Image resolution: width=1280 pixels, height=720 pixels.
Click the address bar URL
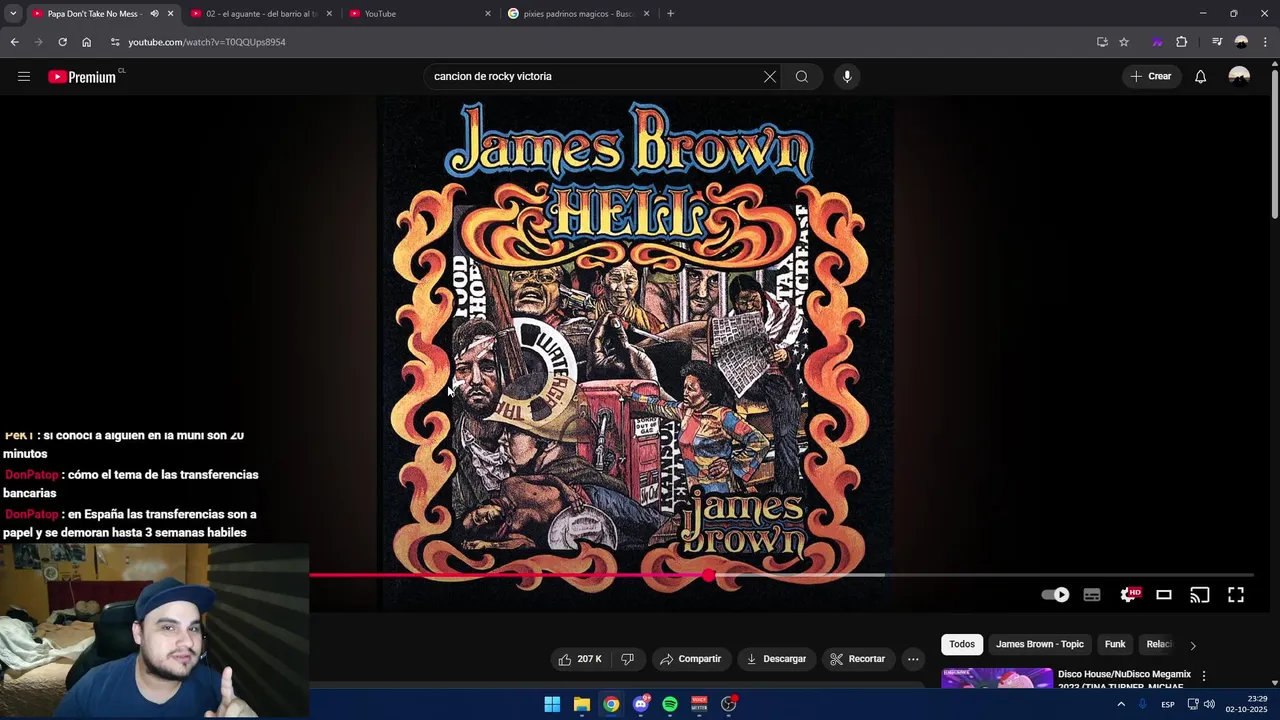(207, 42)
